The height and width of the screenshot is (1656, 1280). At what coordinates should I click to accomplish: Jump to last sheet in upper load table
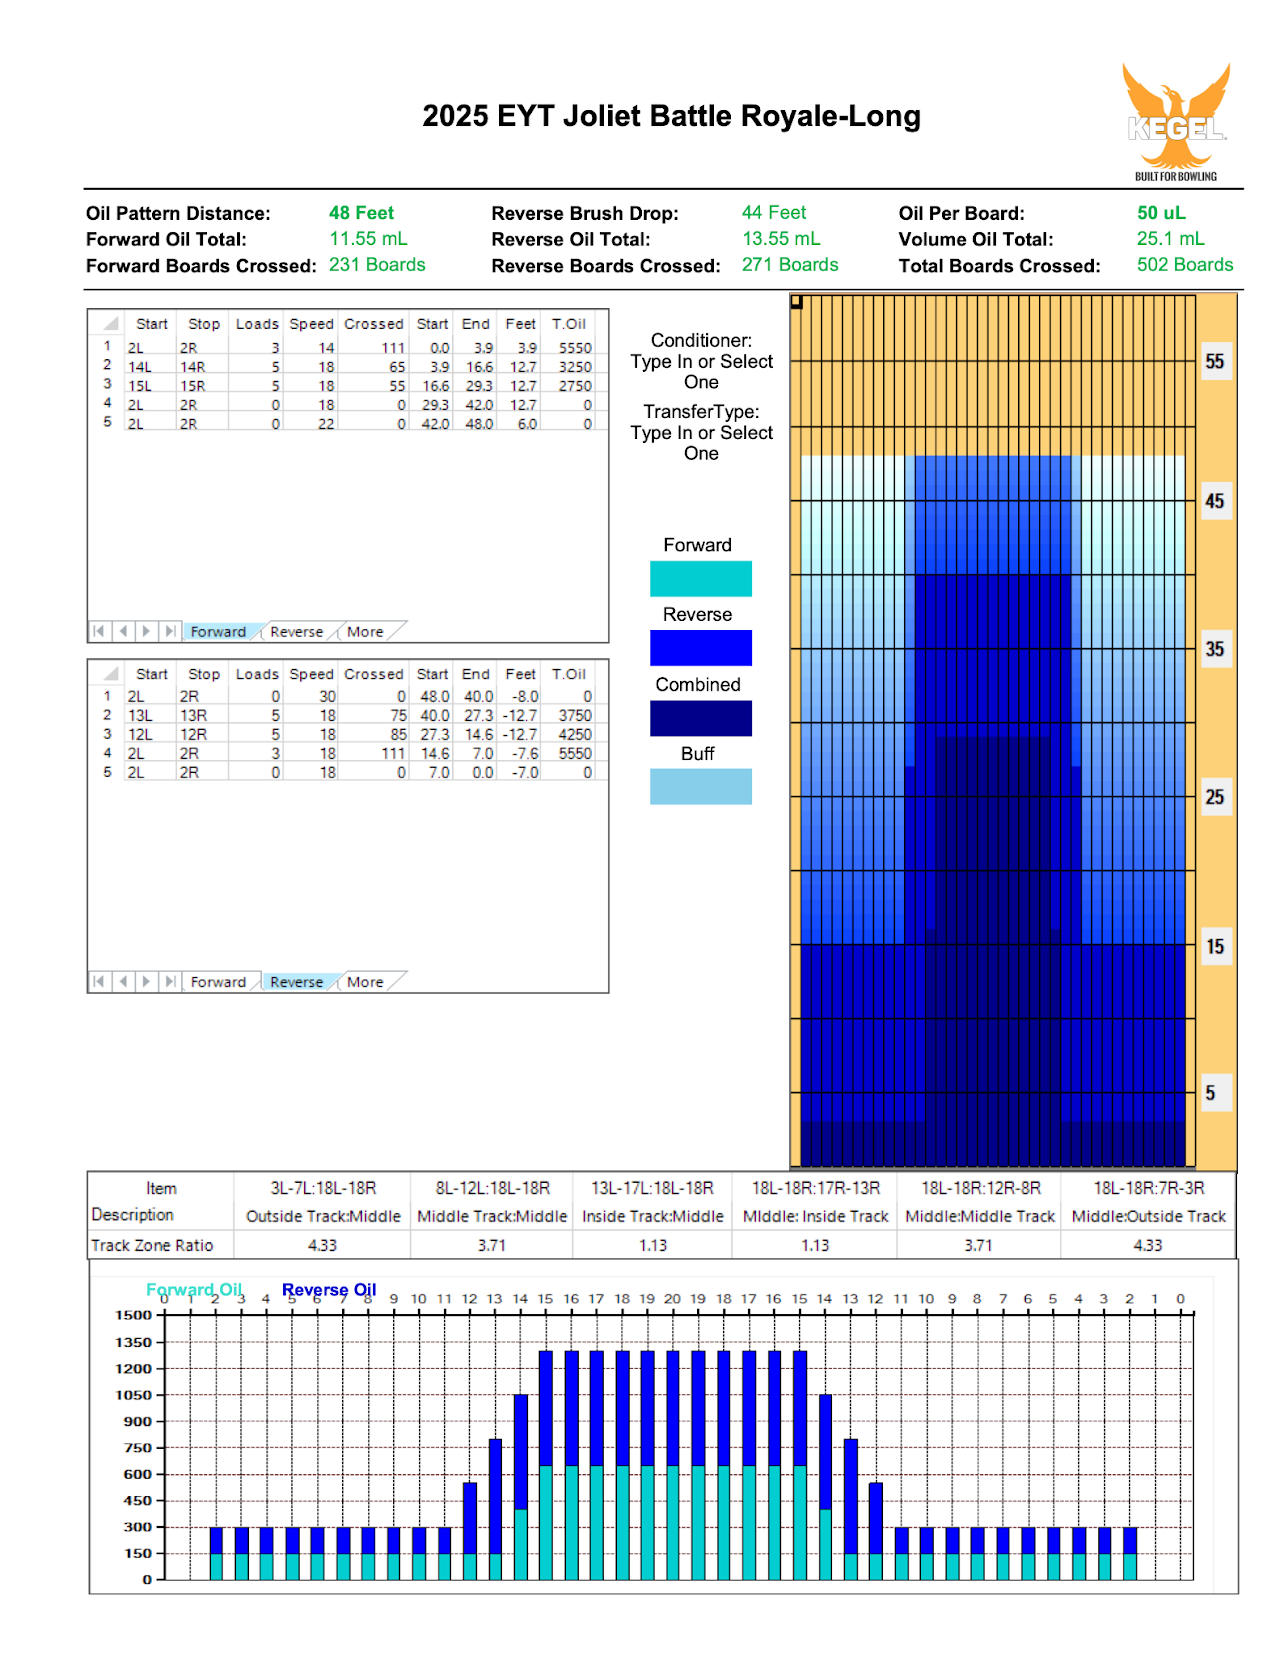click(x=171, y=631)
